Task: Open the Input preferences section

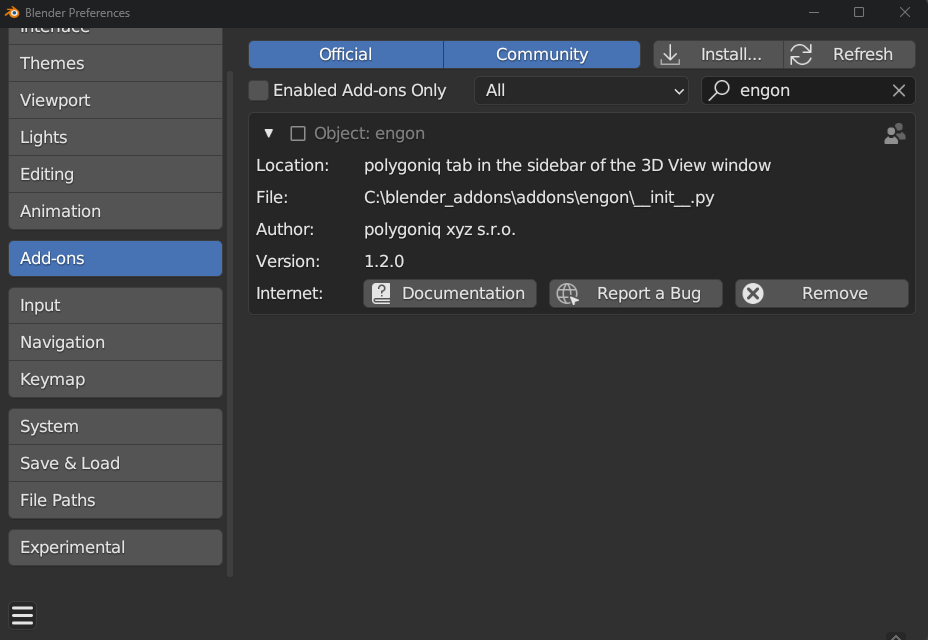Action: pyautogui.click(x=115, y=305)
